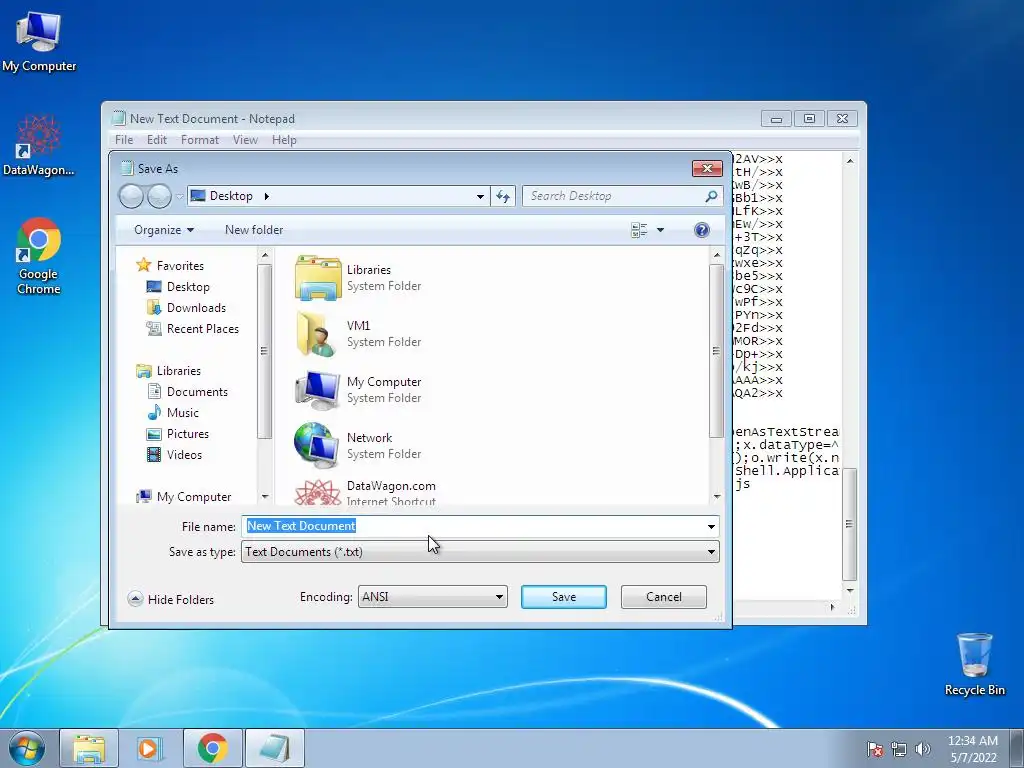Select My Computer in the navigation pane
This screenshot has height=768, width=1024.
tap(184, 497)
